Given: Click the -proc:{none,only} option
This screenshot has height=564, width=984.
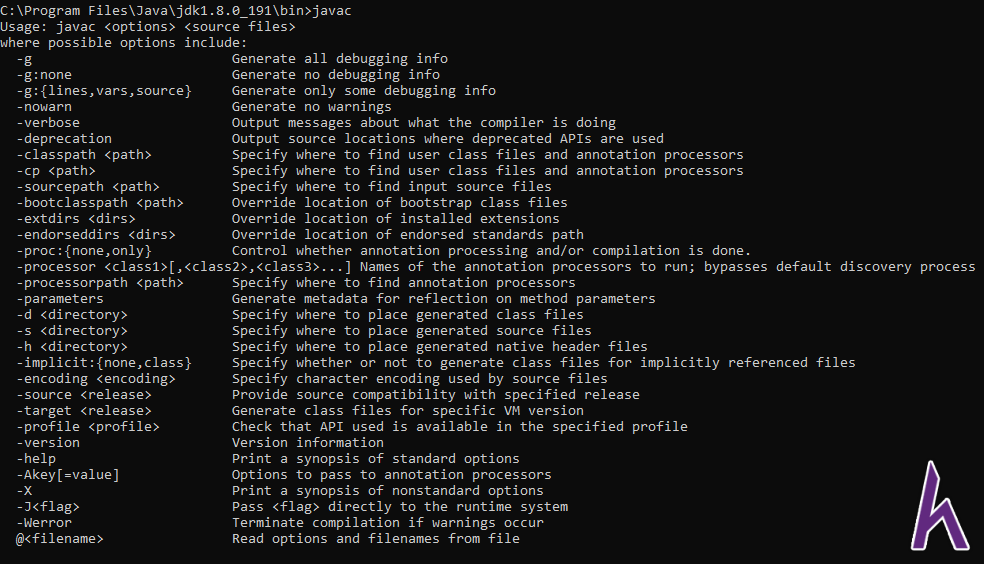Looking at the screenshot, I should (84, 251).
